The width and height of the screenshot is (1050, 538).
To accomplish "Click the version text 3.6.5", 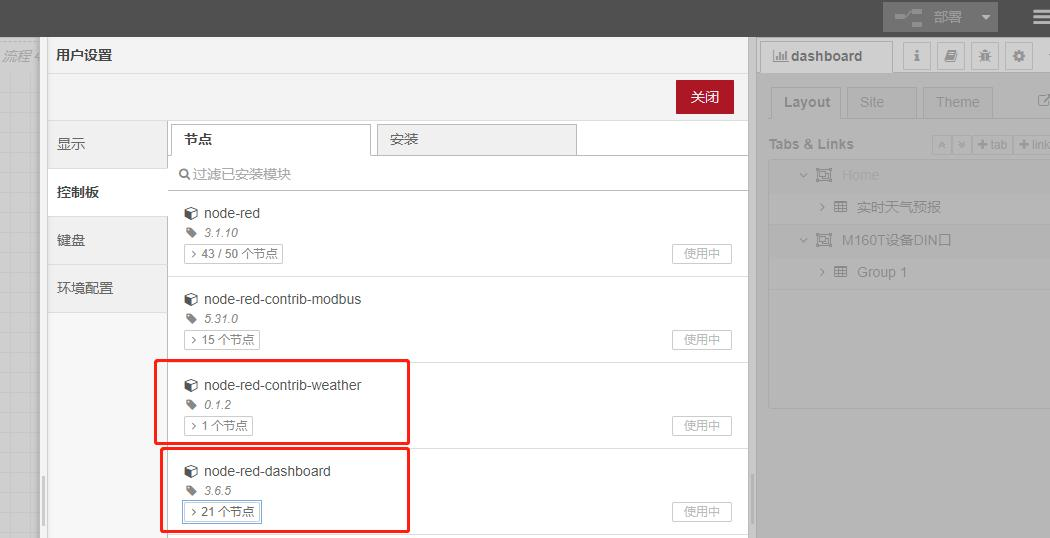I will click(x=218, y=490).
